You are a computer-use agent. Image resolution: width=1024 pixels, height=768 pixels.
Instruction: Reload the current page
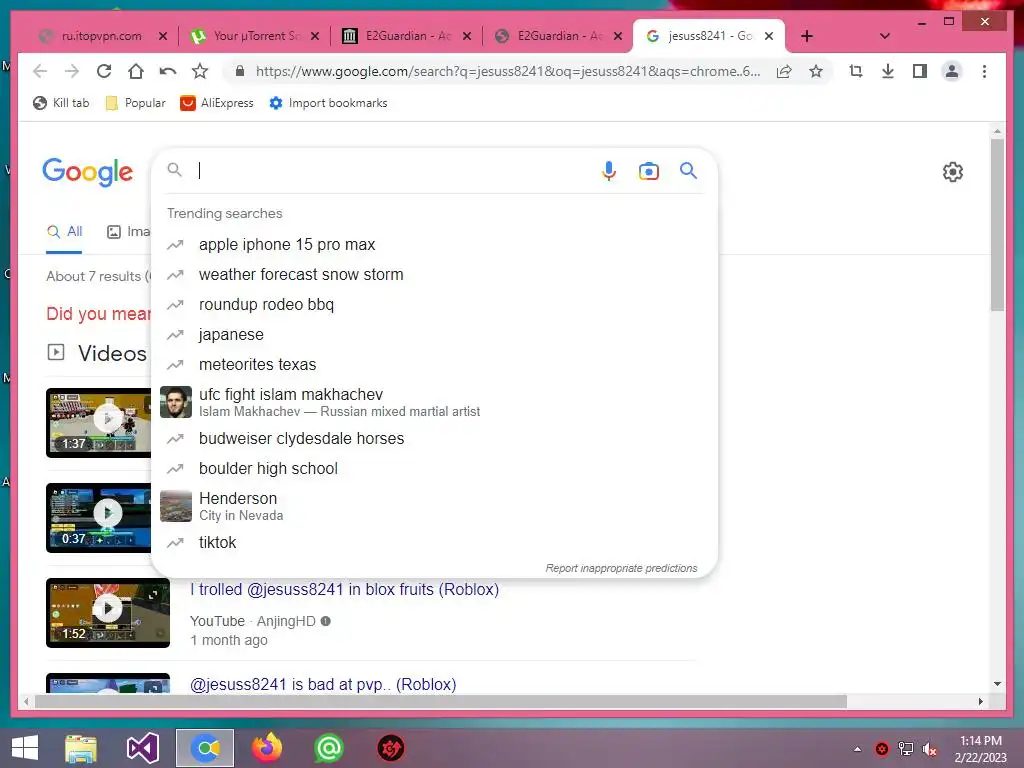(104, 71)
